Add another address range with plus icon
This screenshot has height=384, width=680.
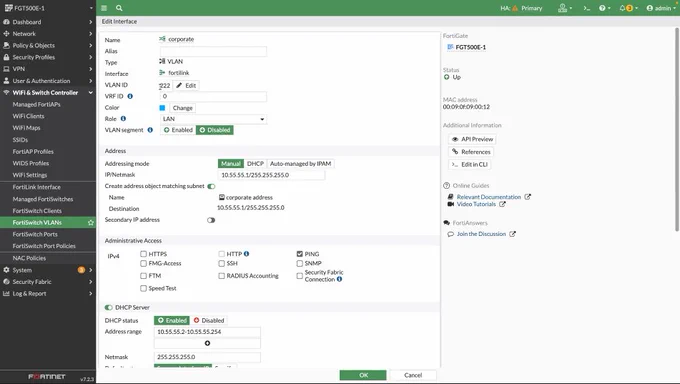(207, 343)
